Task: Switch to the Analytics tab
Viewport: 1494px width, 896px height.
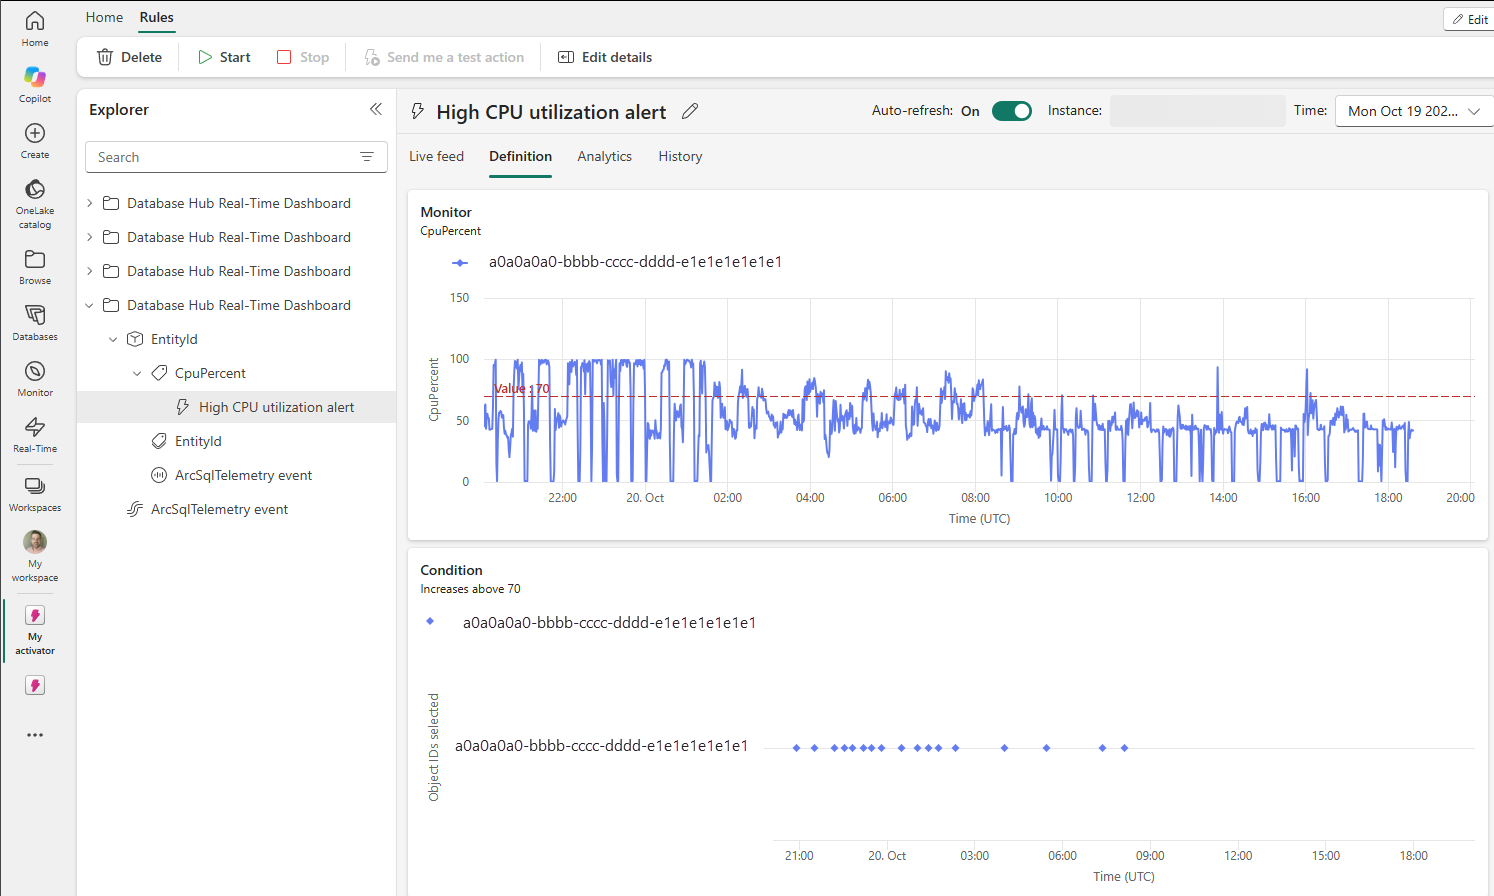Action: (604, 156)
